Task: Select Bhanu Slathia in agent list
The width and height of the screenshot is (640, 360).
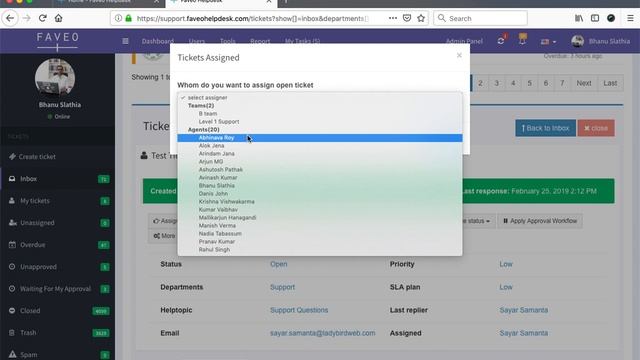Action: (320, 186)
